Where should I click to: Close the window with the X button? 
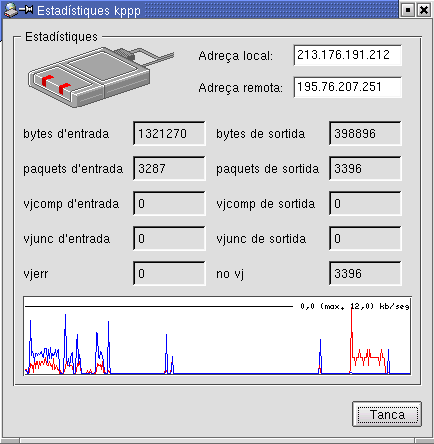(424, 10)
